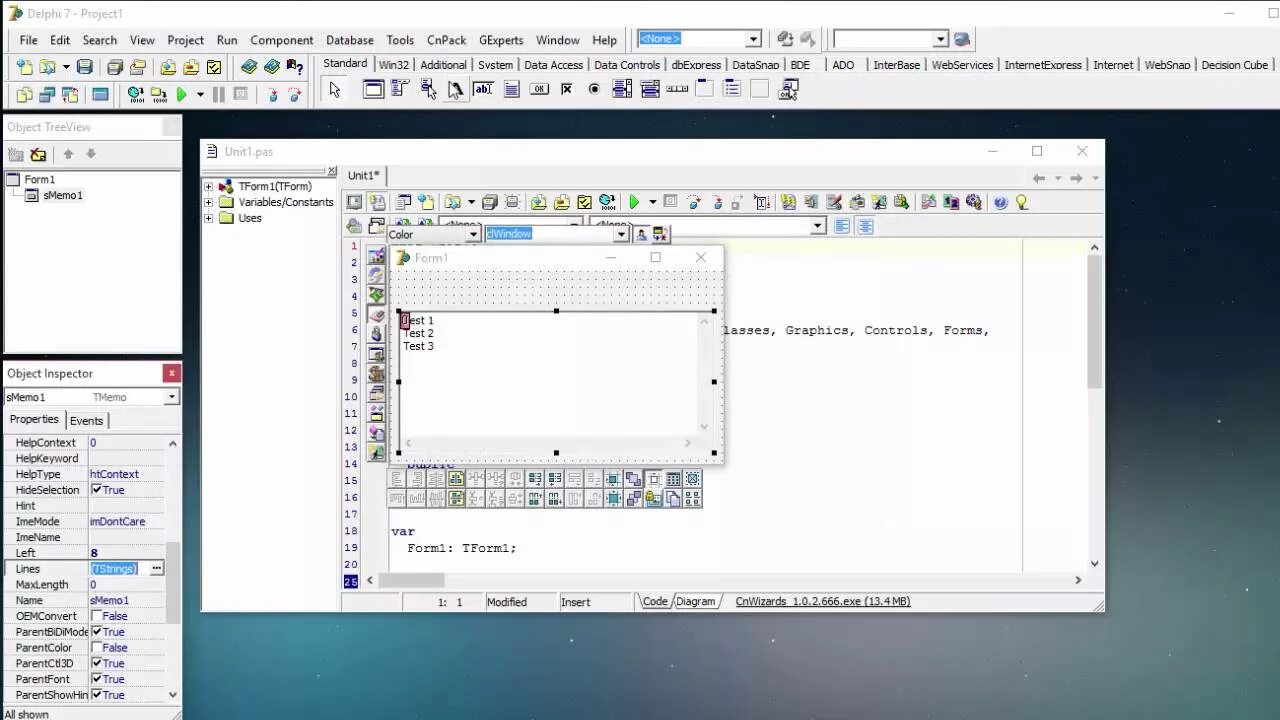This screenshot has height=720, width=1280.
Task: Open the Run button dropdown arrow in main toolbar
Action: point(200,94)
